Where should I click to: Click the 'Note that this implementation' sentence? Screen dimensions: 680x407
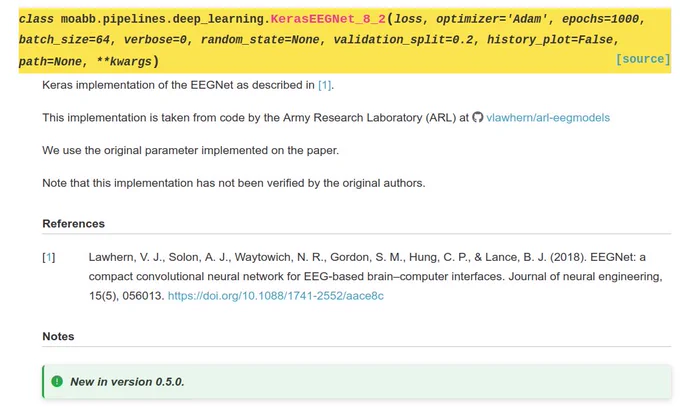(x=234, y=183)
